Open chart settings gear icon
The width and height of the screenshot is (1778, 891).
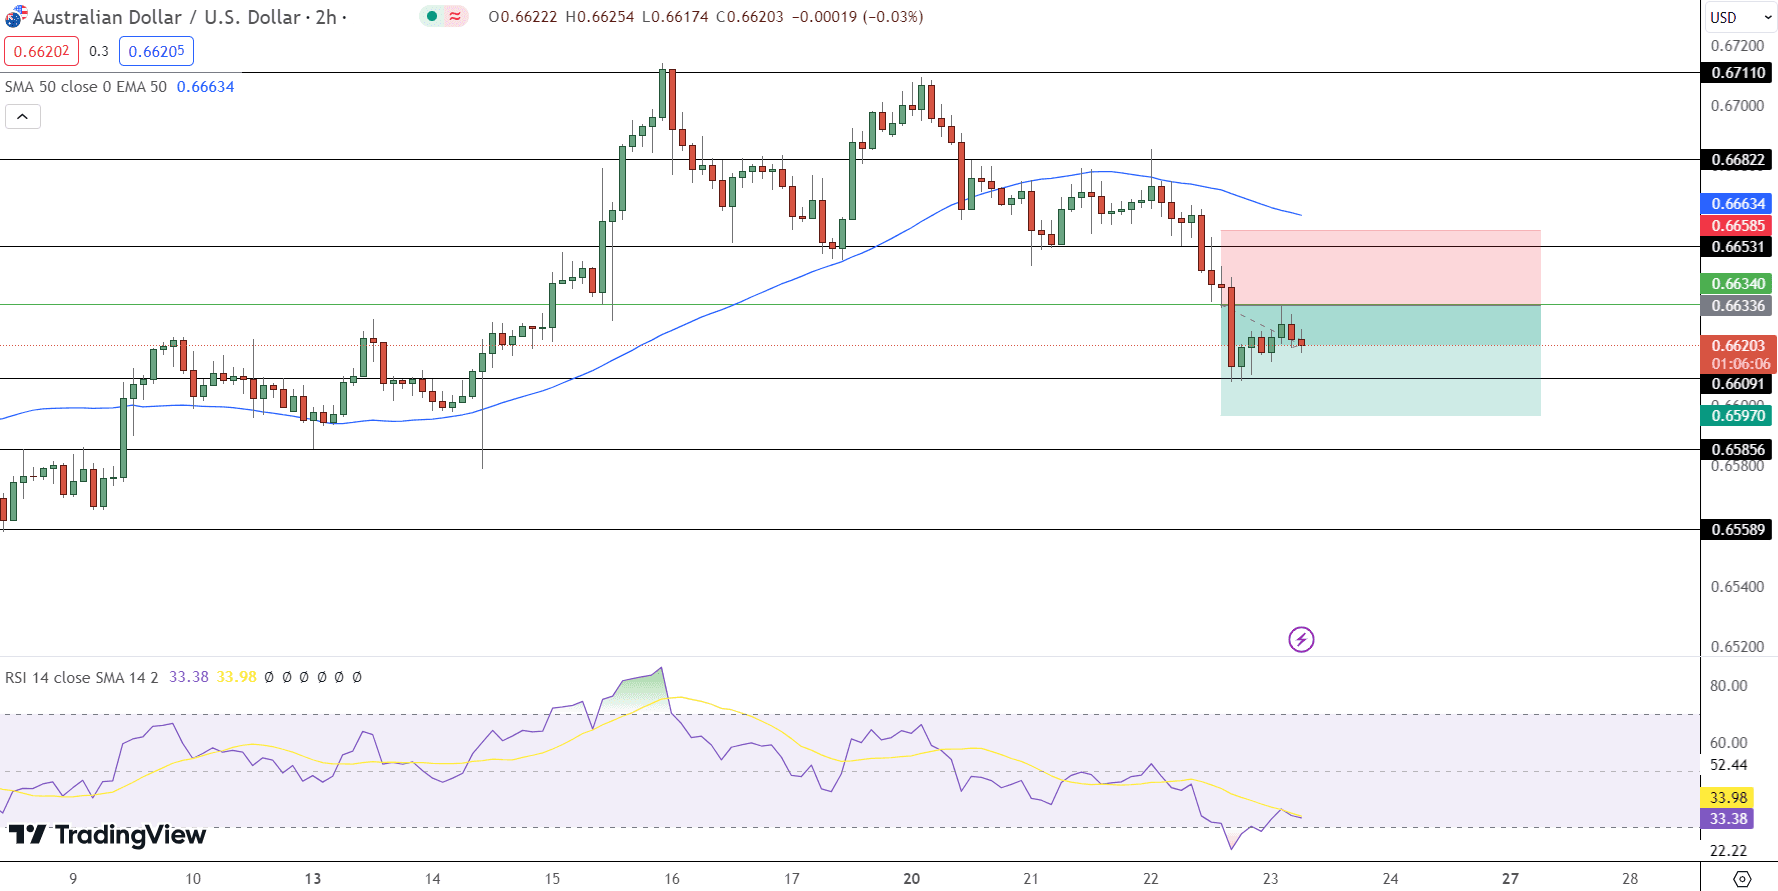(1742, 879)
